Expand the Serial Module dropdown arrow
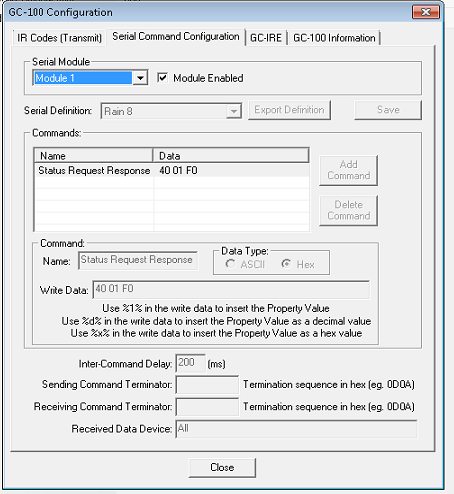This screenshot has height=494, width=454. [140, 78]
